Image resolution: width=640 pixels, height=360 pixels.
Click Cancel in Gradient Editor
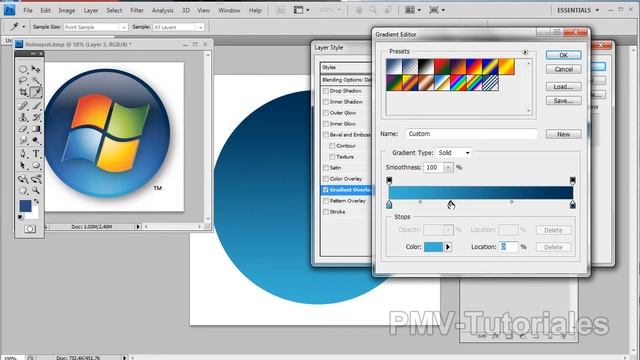pyautogui.click(x=563, y=69)
